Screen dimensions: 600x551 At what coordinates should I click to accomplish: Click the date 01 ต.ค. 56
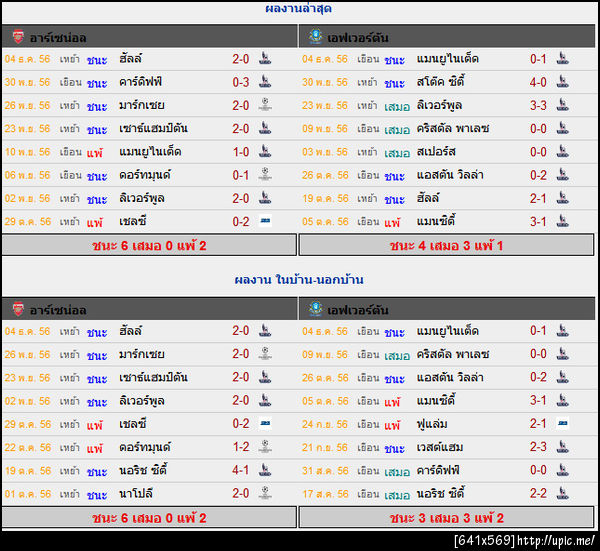[28, 494]
